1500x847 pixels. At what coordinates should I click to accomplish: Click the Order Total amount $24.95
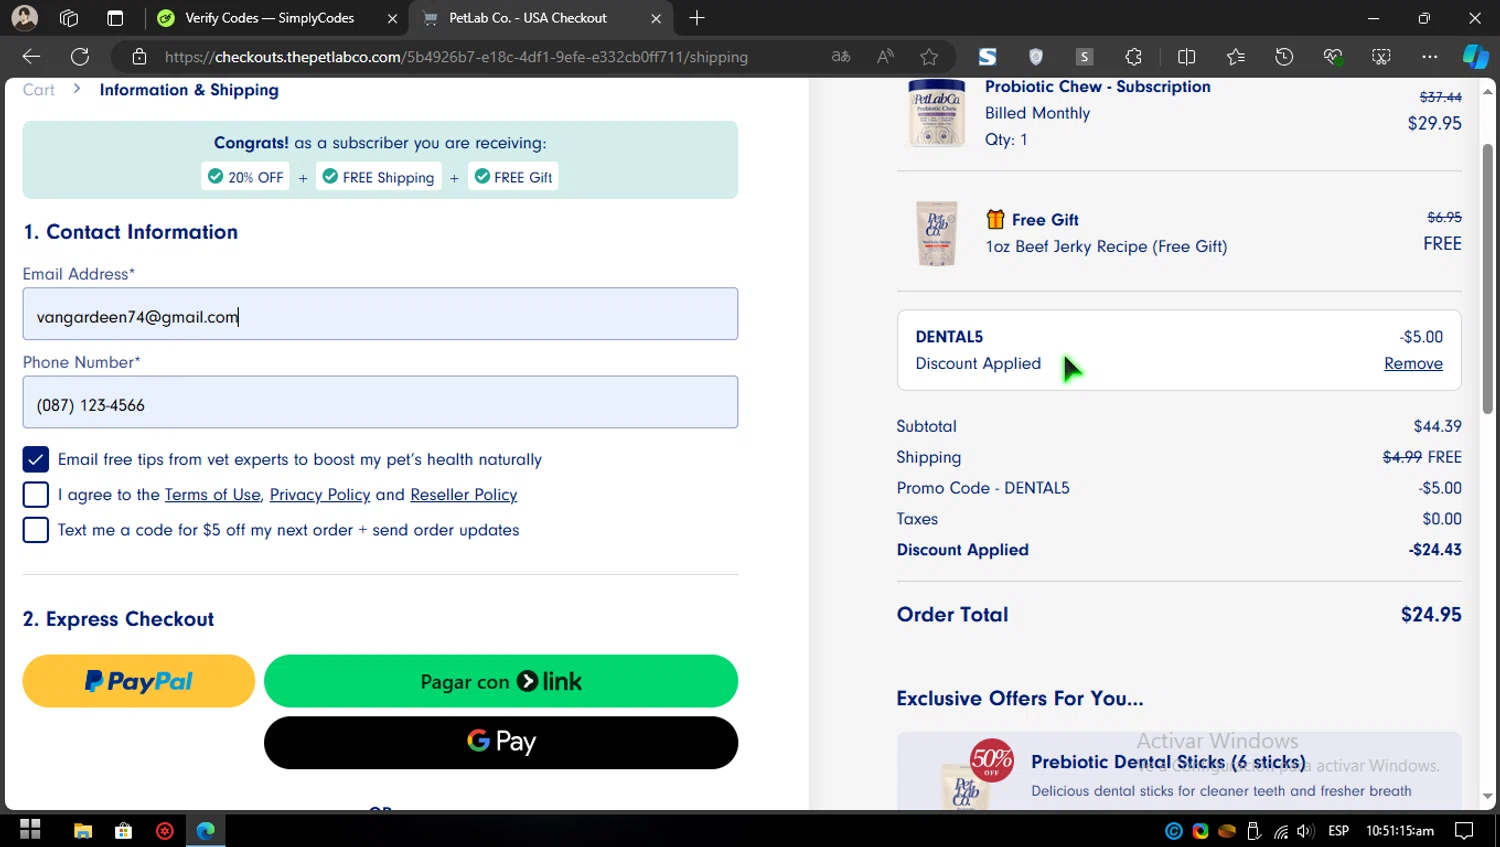[1431, 614]
